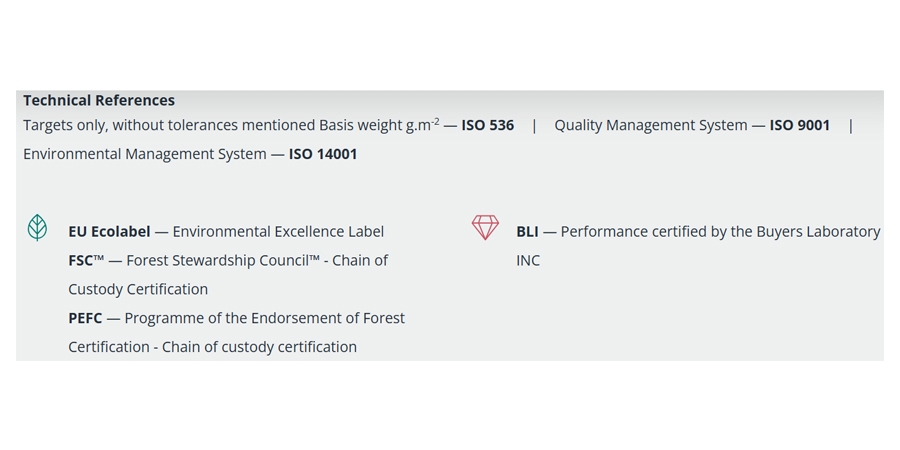Viewport: 900px width, 450px height.
Task: Click the BLI bold label
Action: 527,231
